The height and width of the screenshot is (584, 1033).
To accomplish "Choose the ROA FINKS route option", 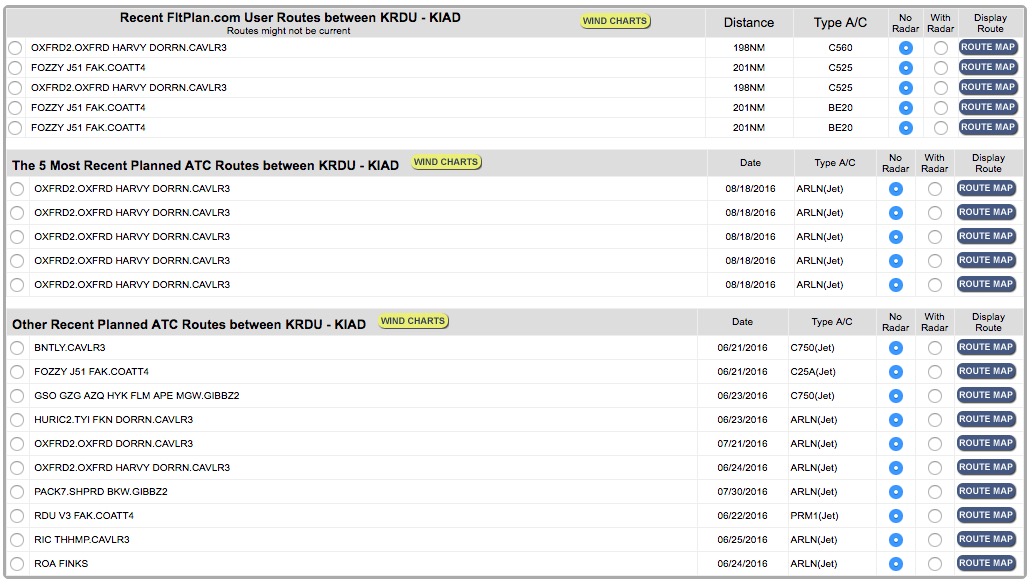I will tap(17, 564).
